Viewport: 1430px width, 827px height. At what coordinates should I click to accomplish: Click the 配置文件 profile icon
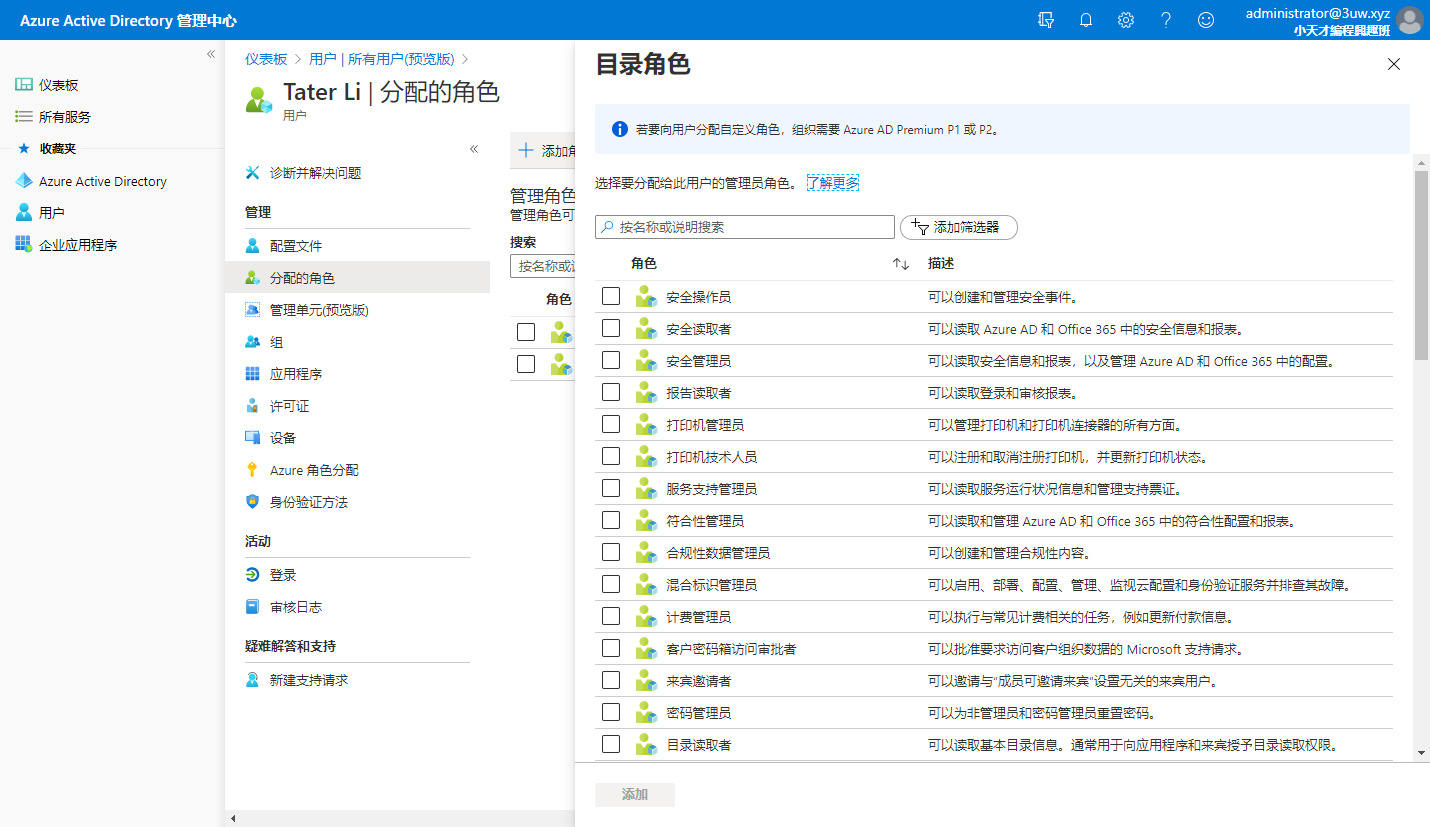(x=252, y=246)
